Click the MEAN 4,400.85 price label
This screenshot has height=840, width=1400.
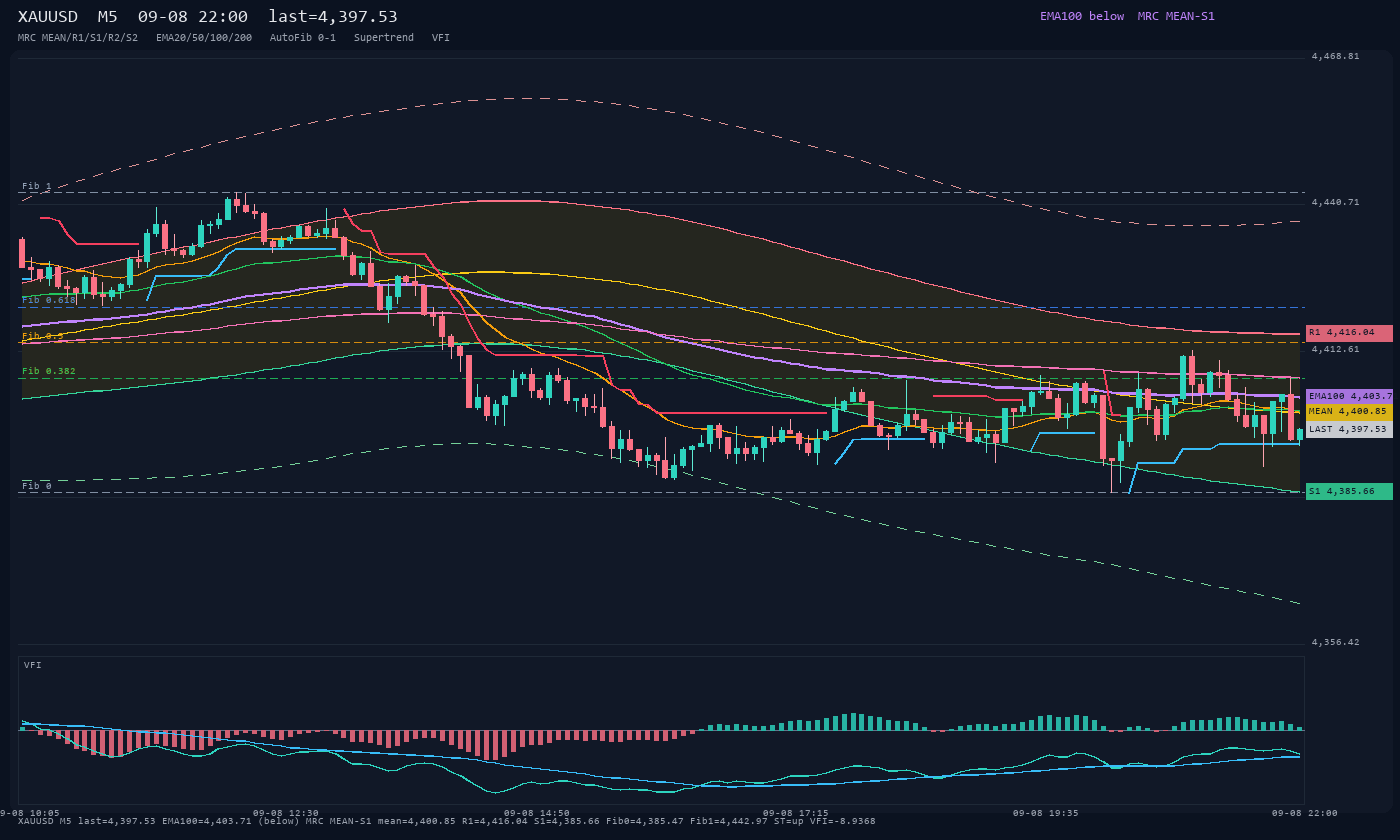[1349, 412]
